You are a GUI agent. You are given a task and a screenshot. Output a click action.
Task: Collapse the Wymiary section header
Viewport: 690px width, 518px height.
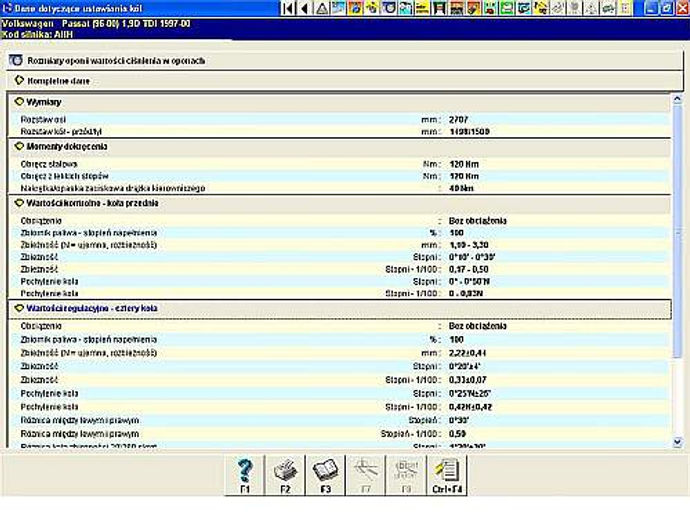tap(339, 102)
